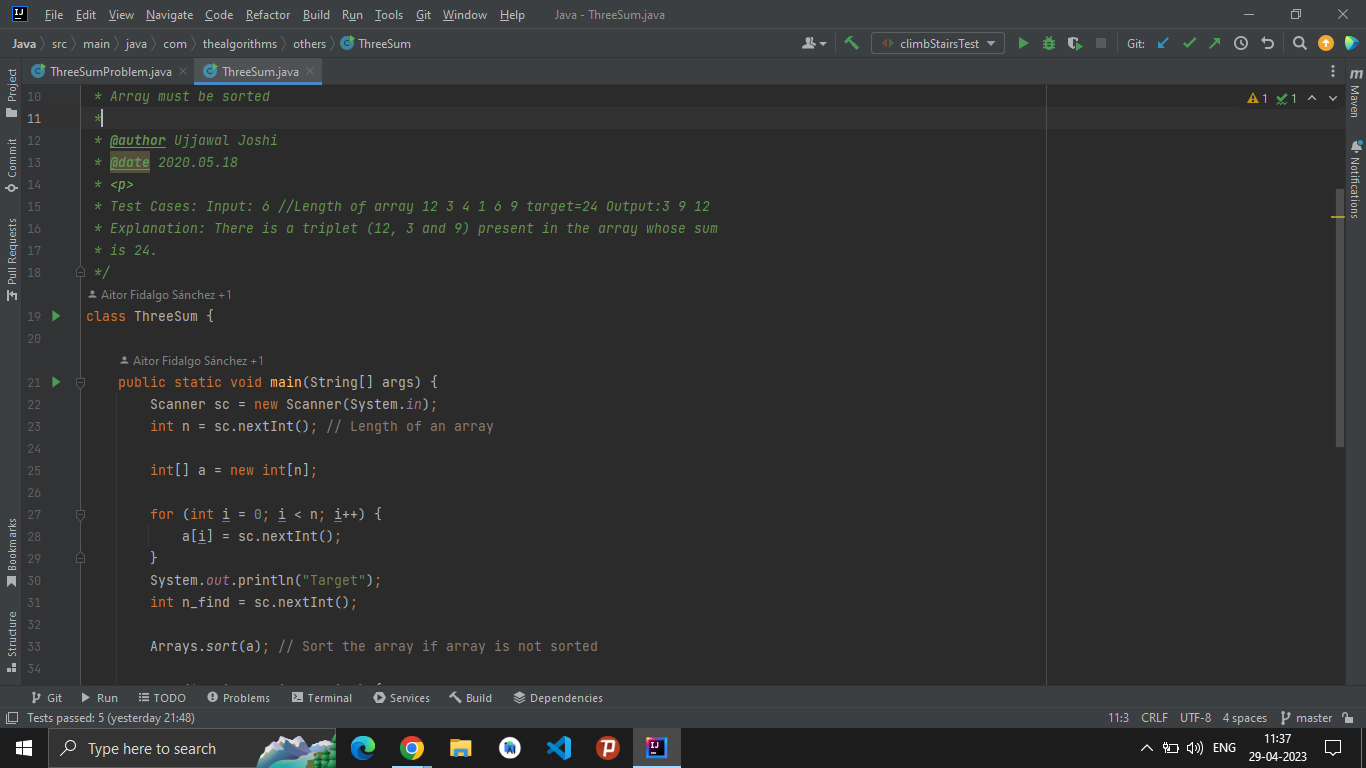1366x768 pixels.
Task: Open the master Git branch popup
Action: [1306, 718]
